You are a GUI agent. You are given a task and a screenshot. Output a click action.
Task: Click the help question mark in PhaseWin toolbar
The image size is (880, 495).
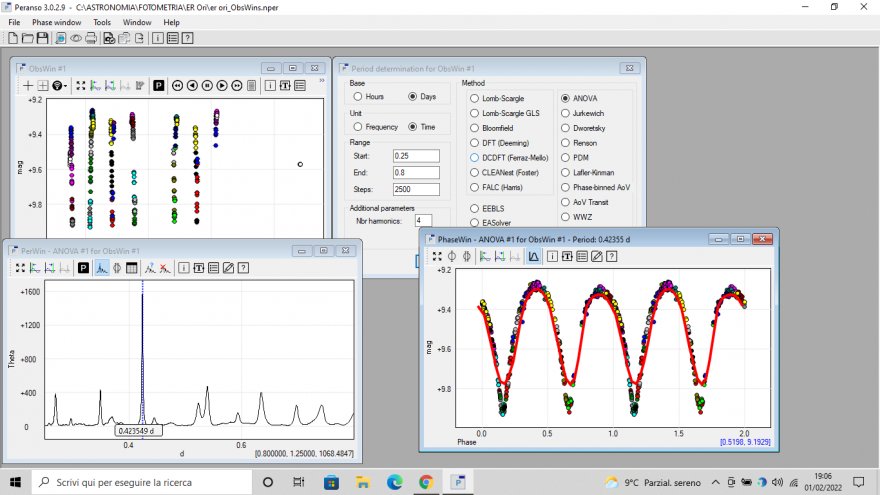point(611,257)
